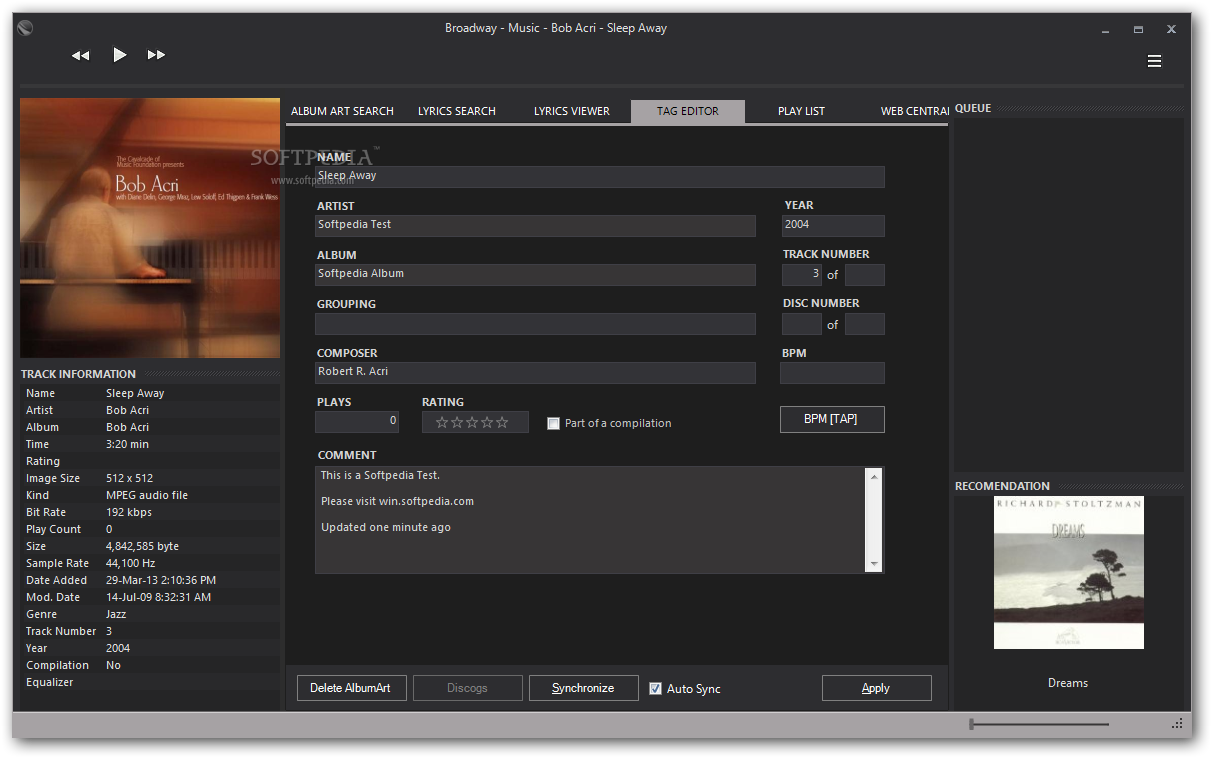The image size is (1212, 758).
Task: Click the Dreams recommendation title
Action: tap(1068, 683)
